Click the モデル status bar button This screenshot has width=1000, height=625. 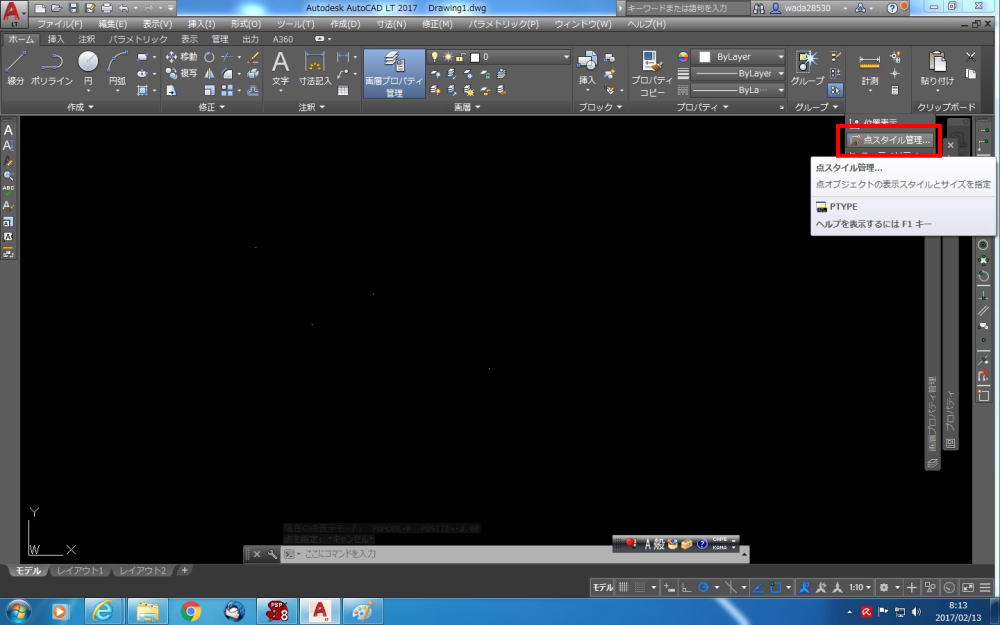pyautogui.click(x=603, y=587)
